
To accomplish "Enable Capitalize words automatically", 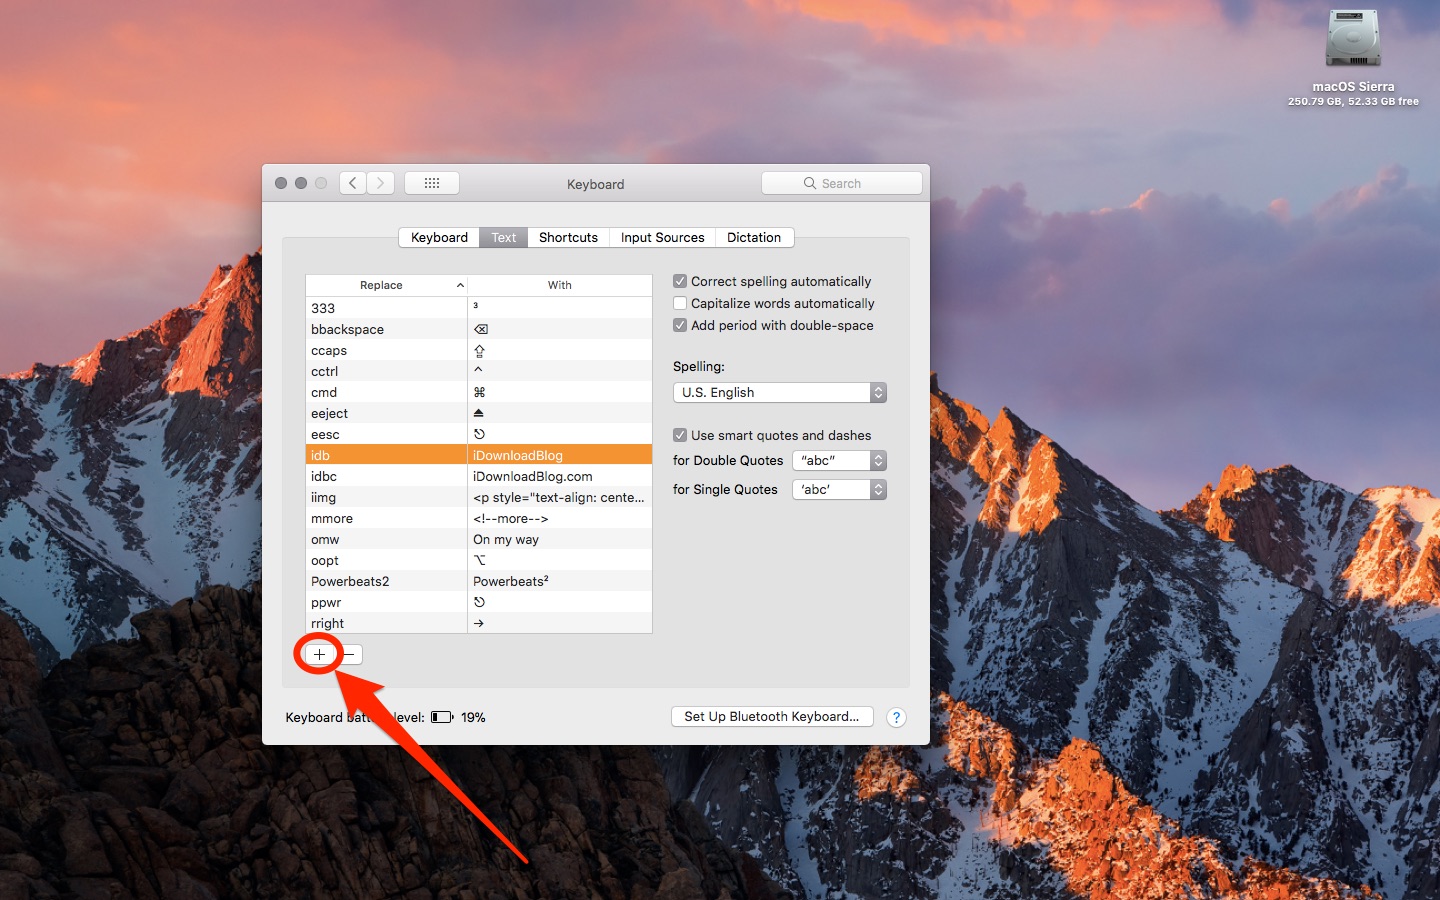I will [x=680, y=303].
